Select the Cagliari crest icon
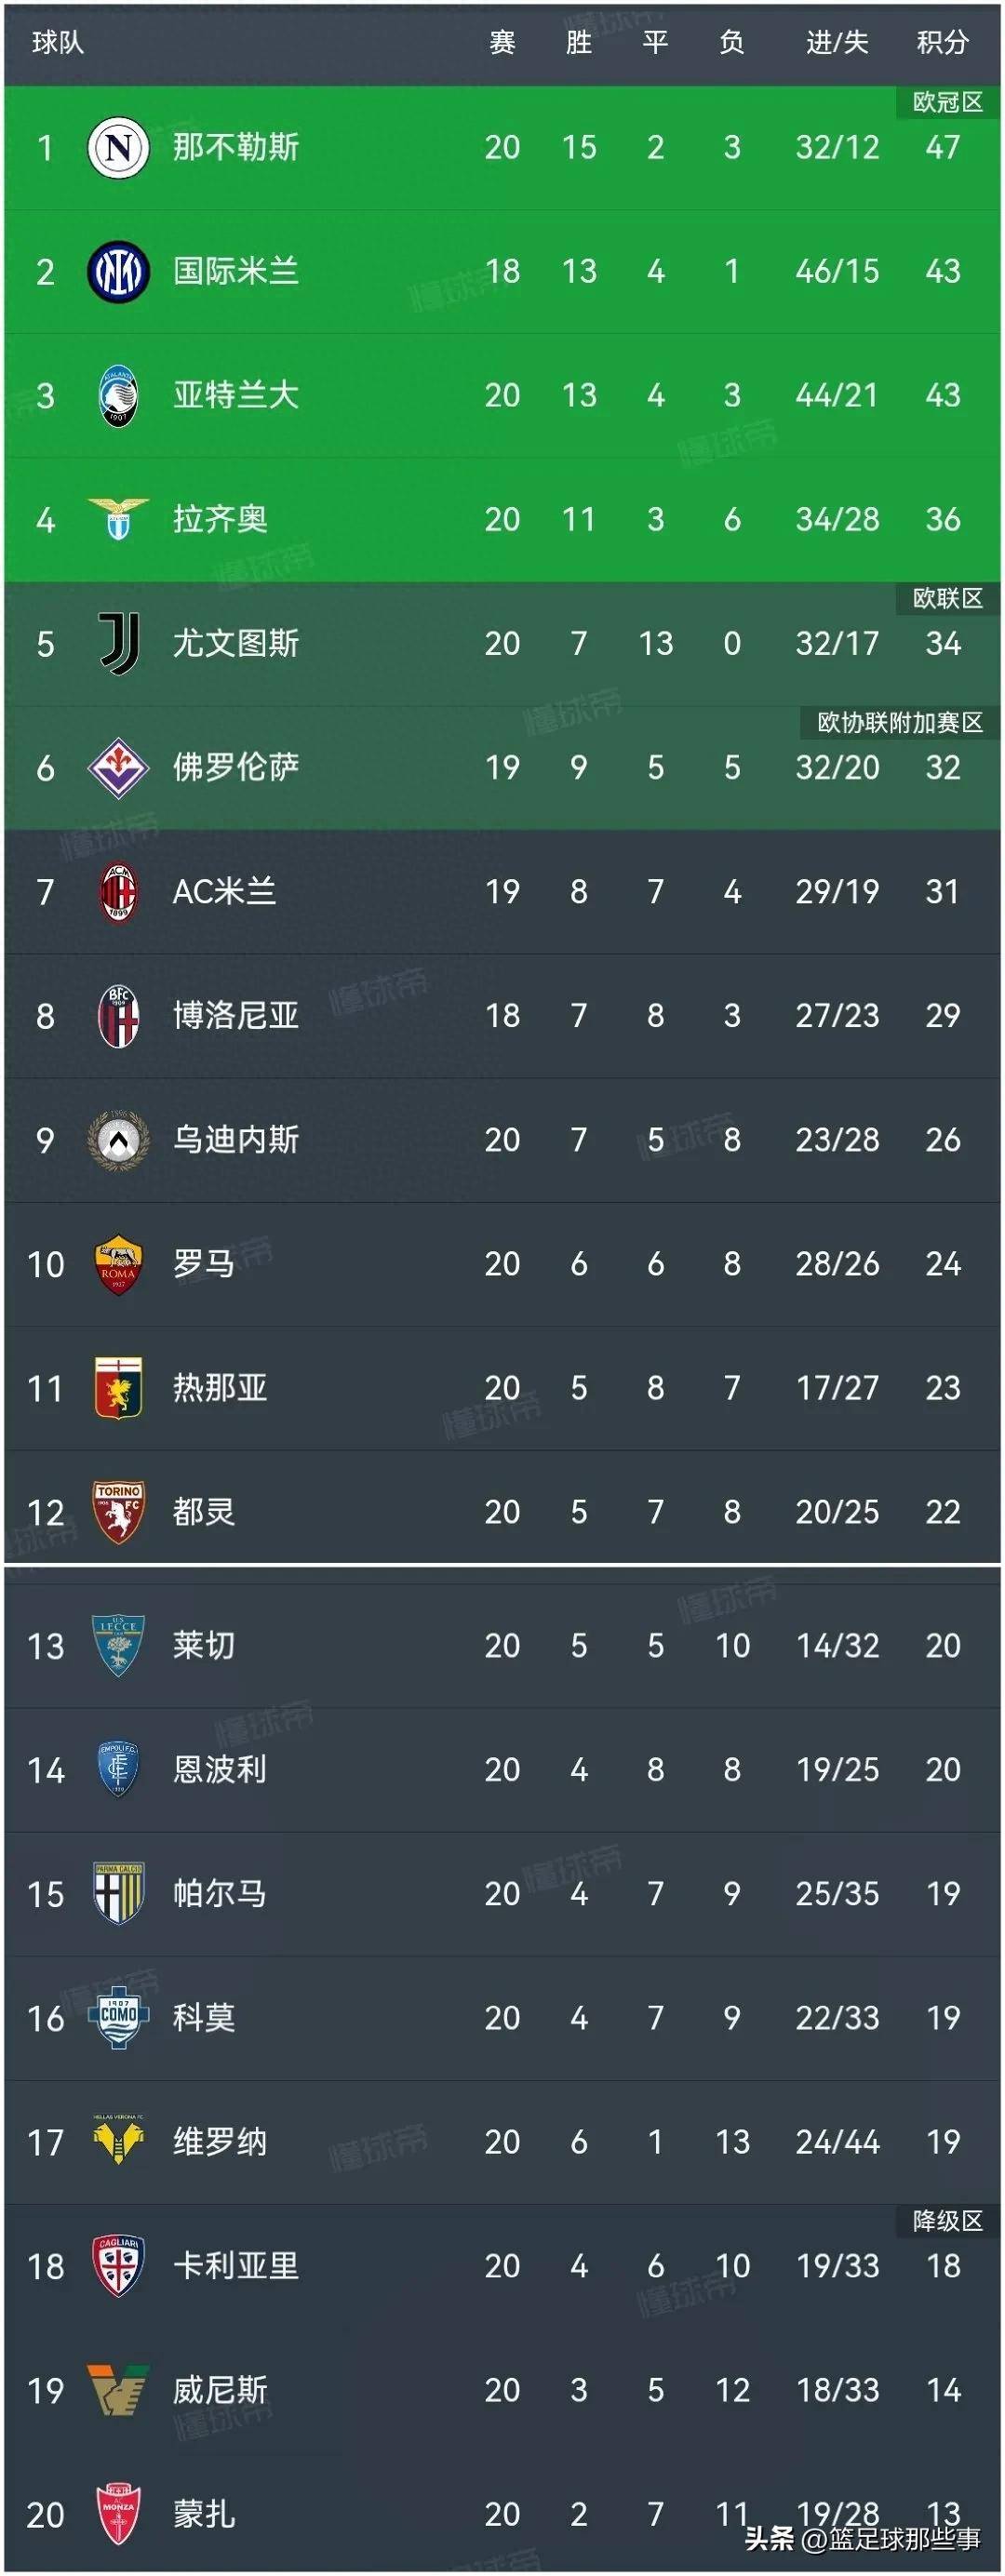This screenshot has height=2576, width=1005. 118,2265
